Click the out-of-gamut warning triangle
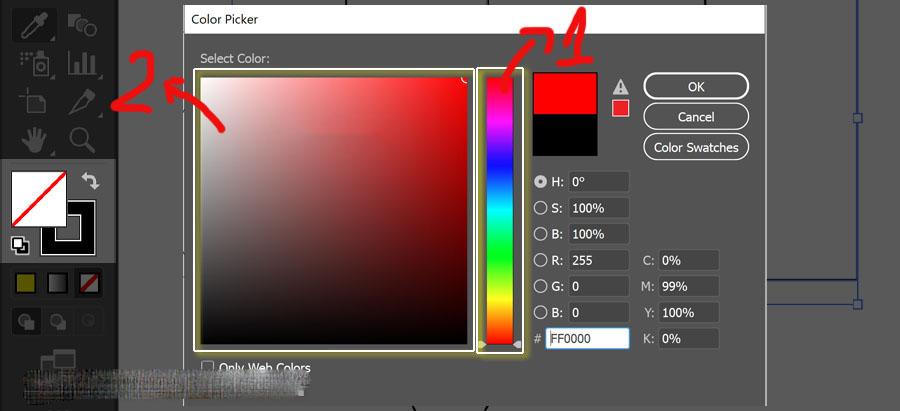Screen dimensions: 900x411 (620, 87)
